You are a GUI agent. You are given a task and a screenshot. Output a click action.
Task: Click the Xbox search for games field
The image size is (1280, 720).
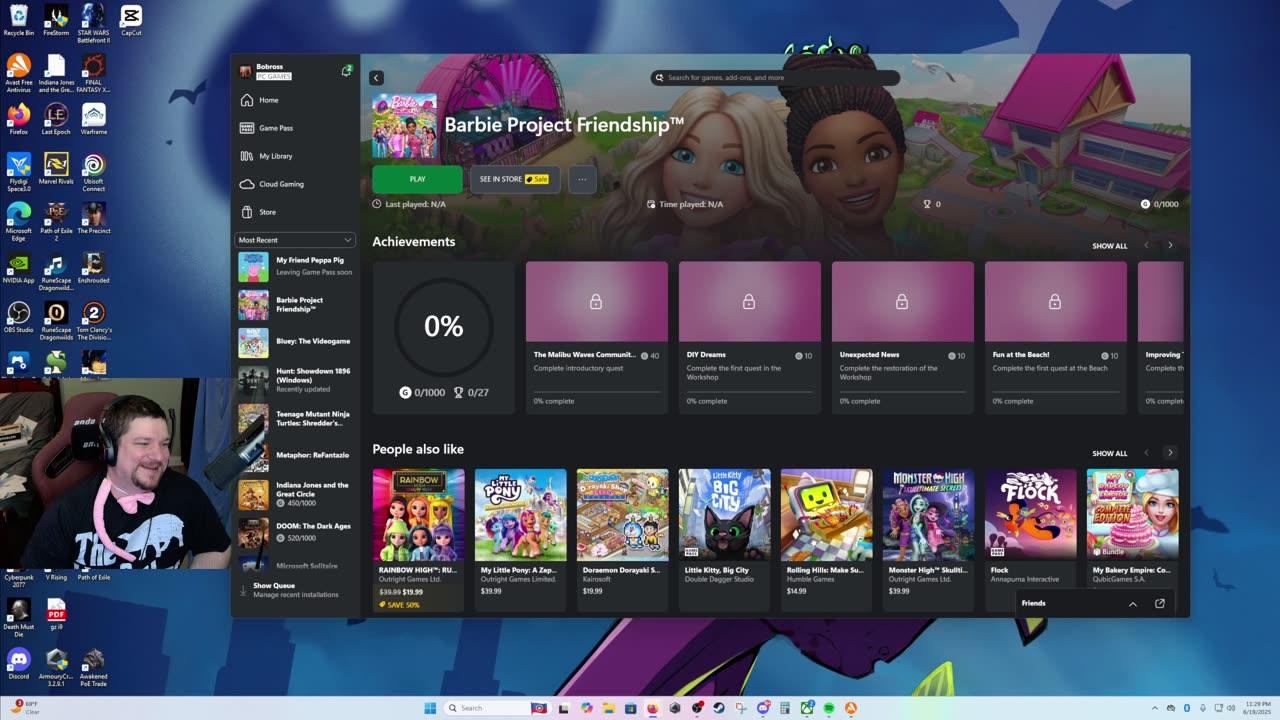(775, 77)
